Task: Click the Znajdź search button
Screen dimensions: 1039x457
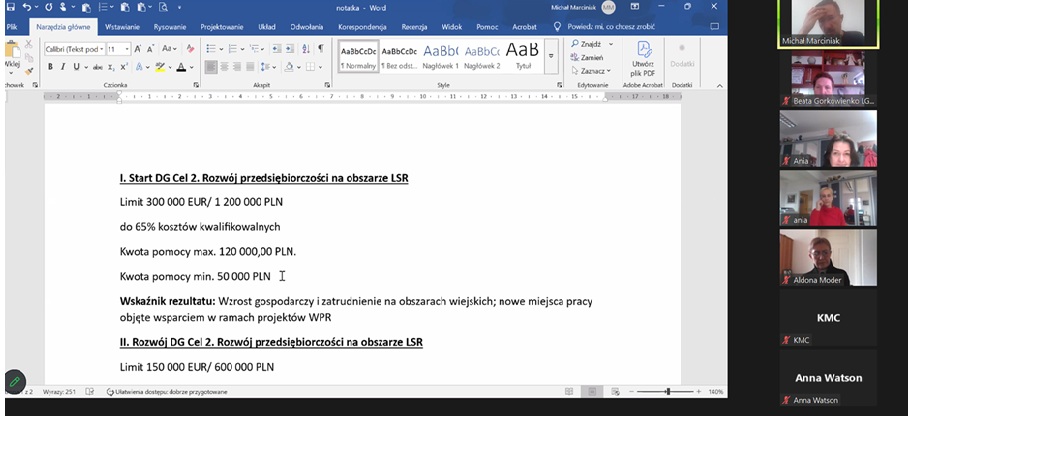Action: 587,44
